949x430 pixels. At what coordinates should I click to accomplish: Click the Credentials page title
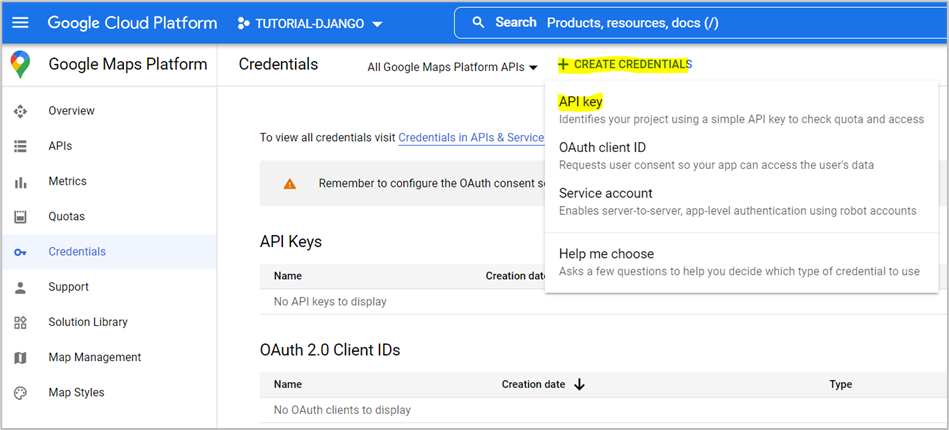[278, 64]
